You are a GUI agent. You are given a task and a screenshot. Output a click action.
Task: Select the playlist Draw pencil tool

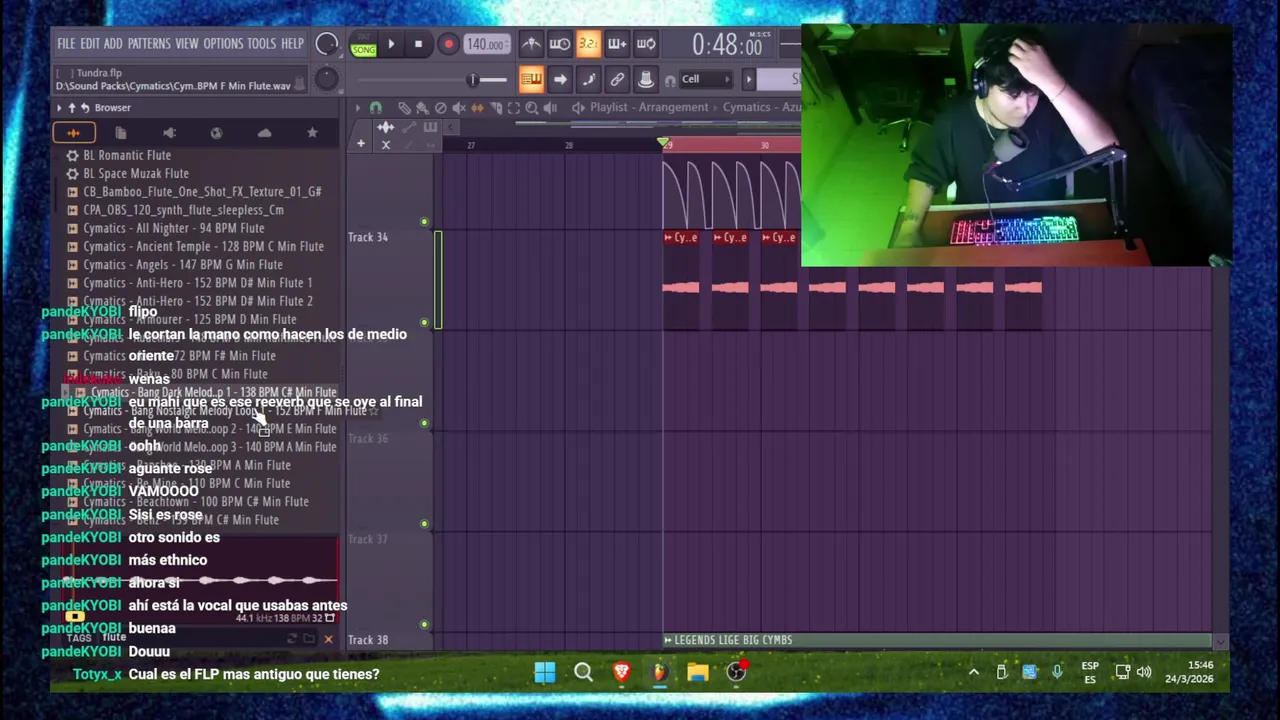click(404, 107)
